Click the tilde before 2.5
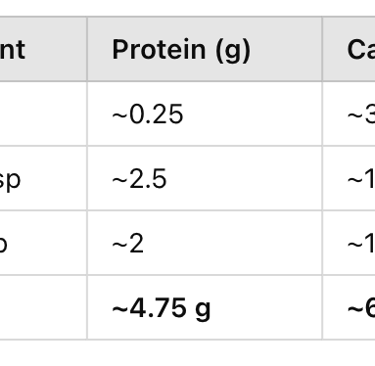 [x=120, y=181]
